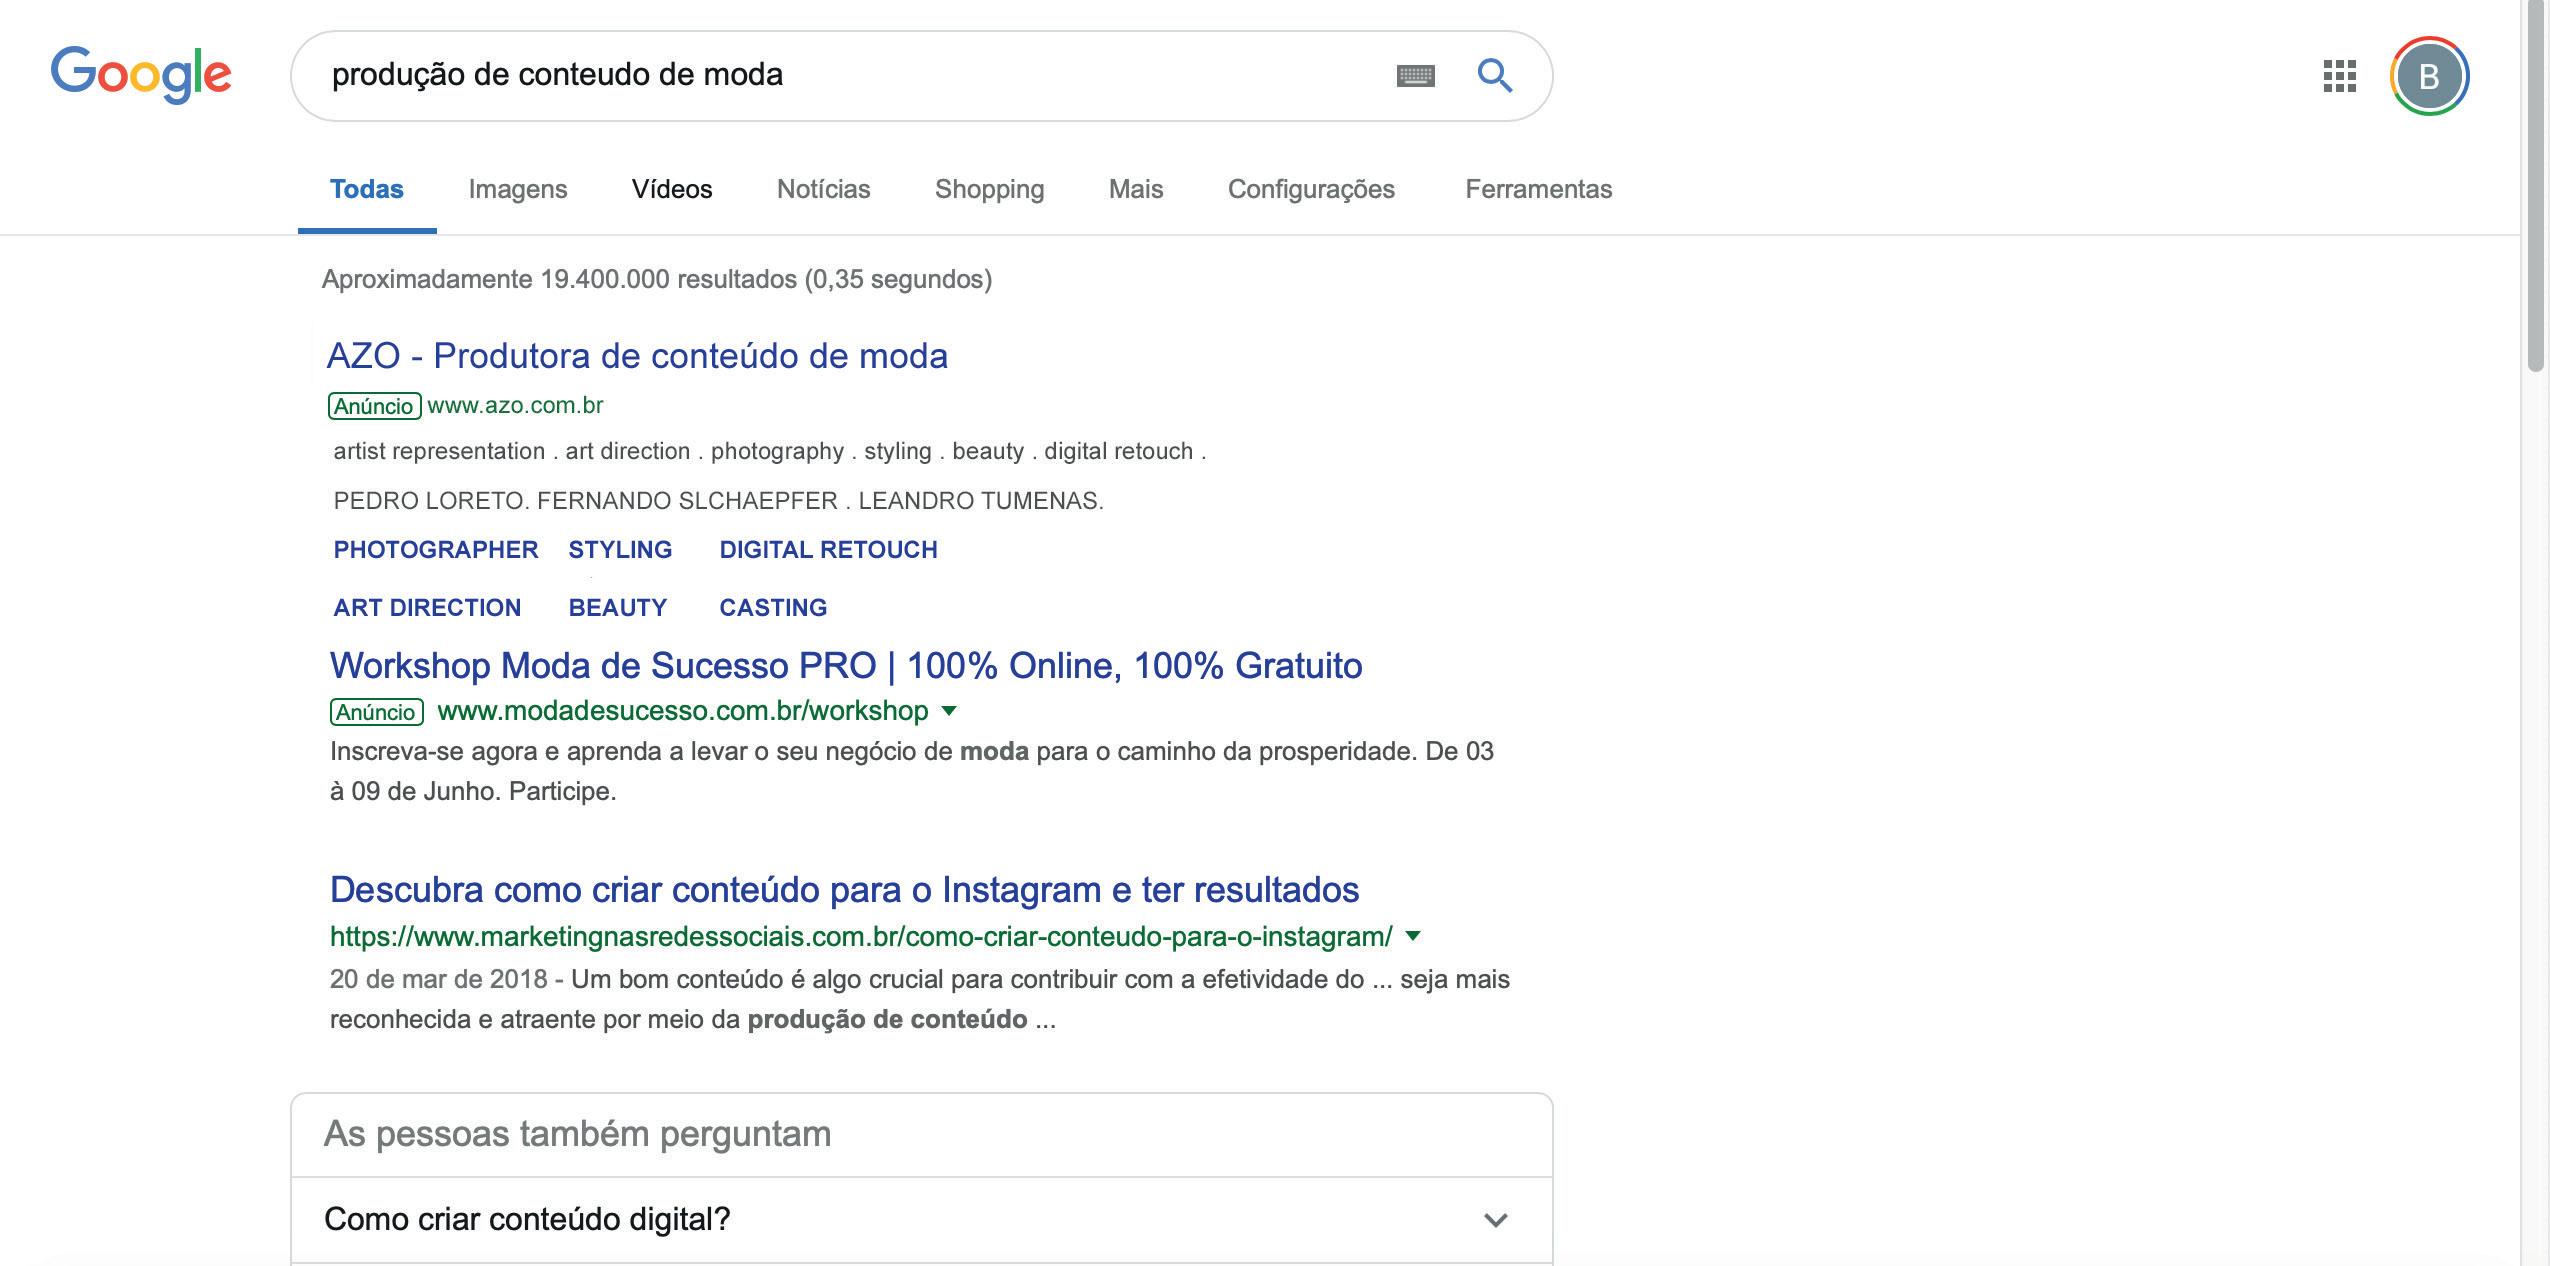
Task: Expand dropdown arrow next to marketingnasredessociais URL
Action: [1413, 936]
